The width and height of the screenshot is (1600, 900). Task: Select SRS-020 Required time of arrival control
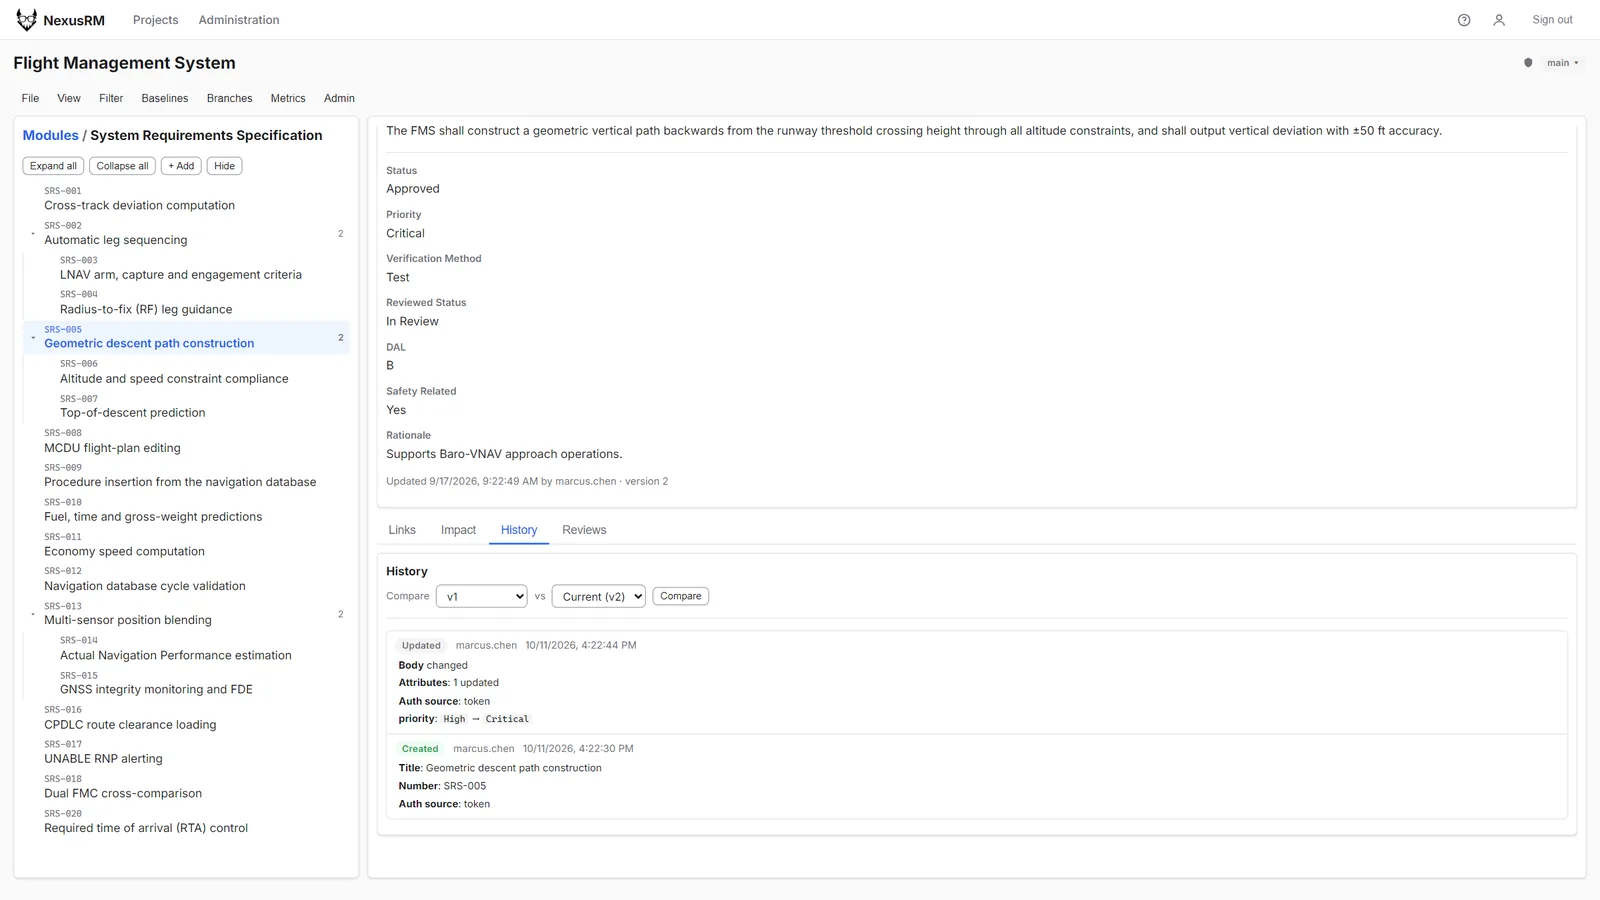coord(187,821)
